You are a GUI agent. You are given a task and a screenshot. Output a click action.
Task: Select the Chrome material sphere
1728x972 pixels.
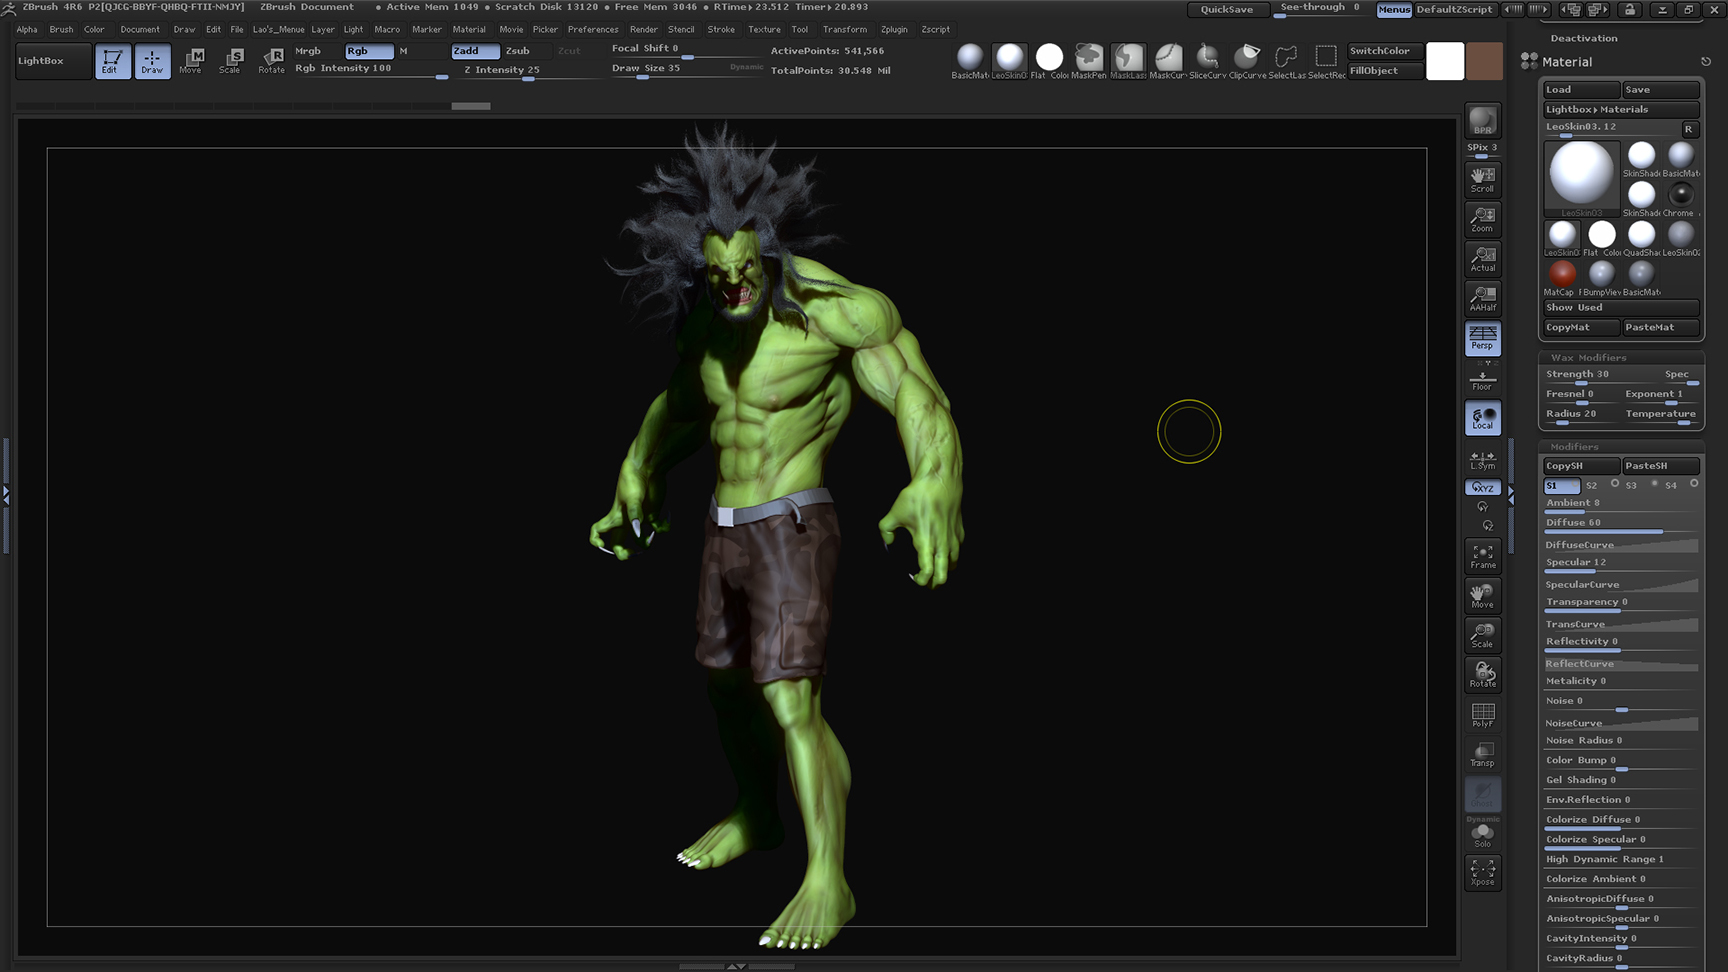tap(1681, 195)
